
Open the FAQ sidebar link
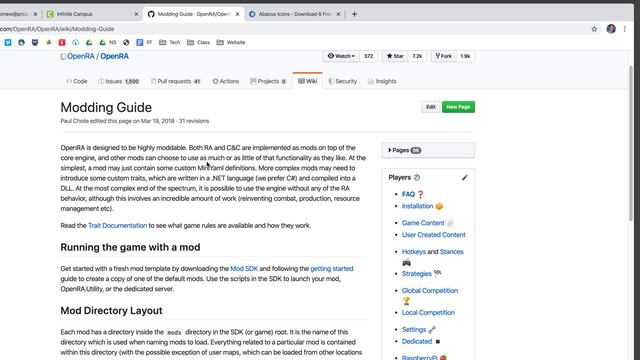coord(408,194)
